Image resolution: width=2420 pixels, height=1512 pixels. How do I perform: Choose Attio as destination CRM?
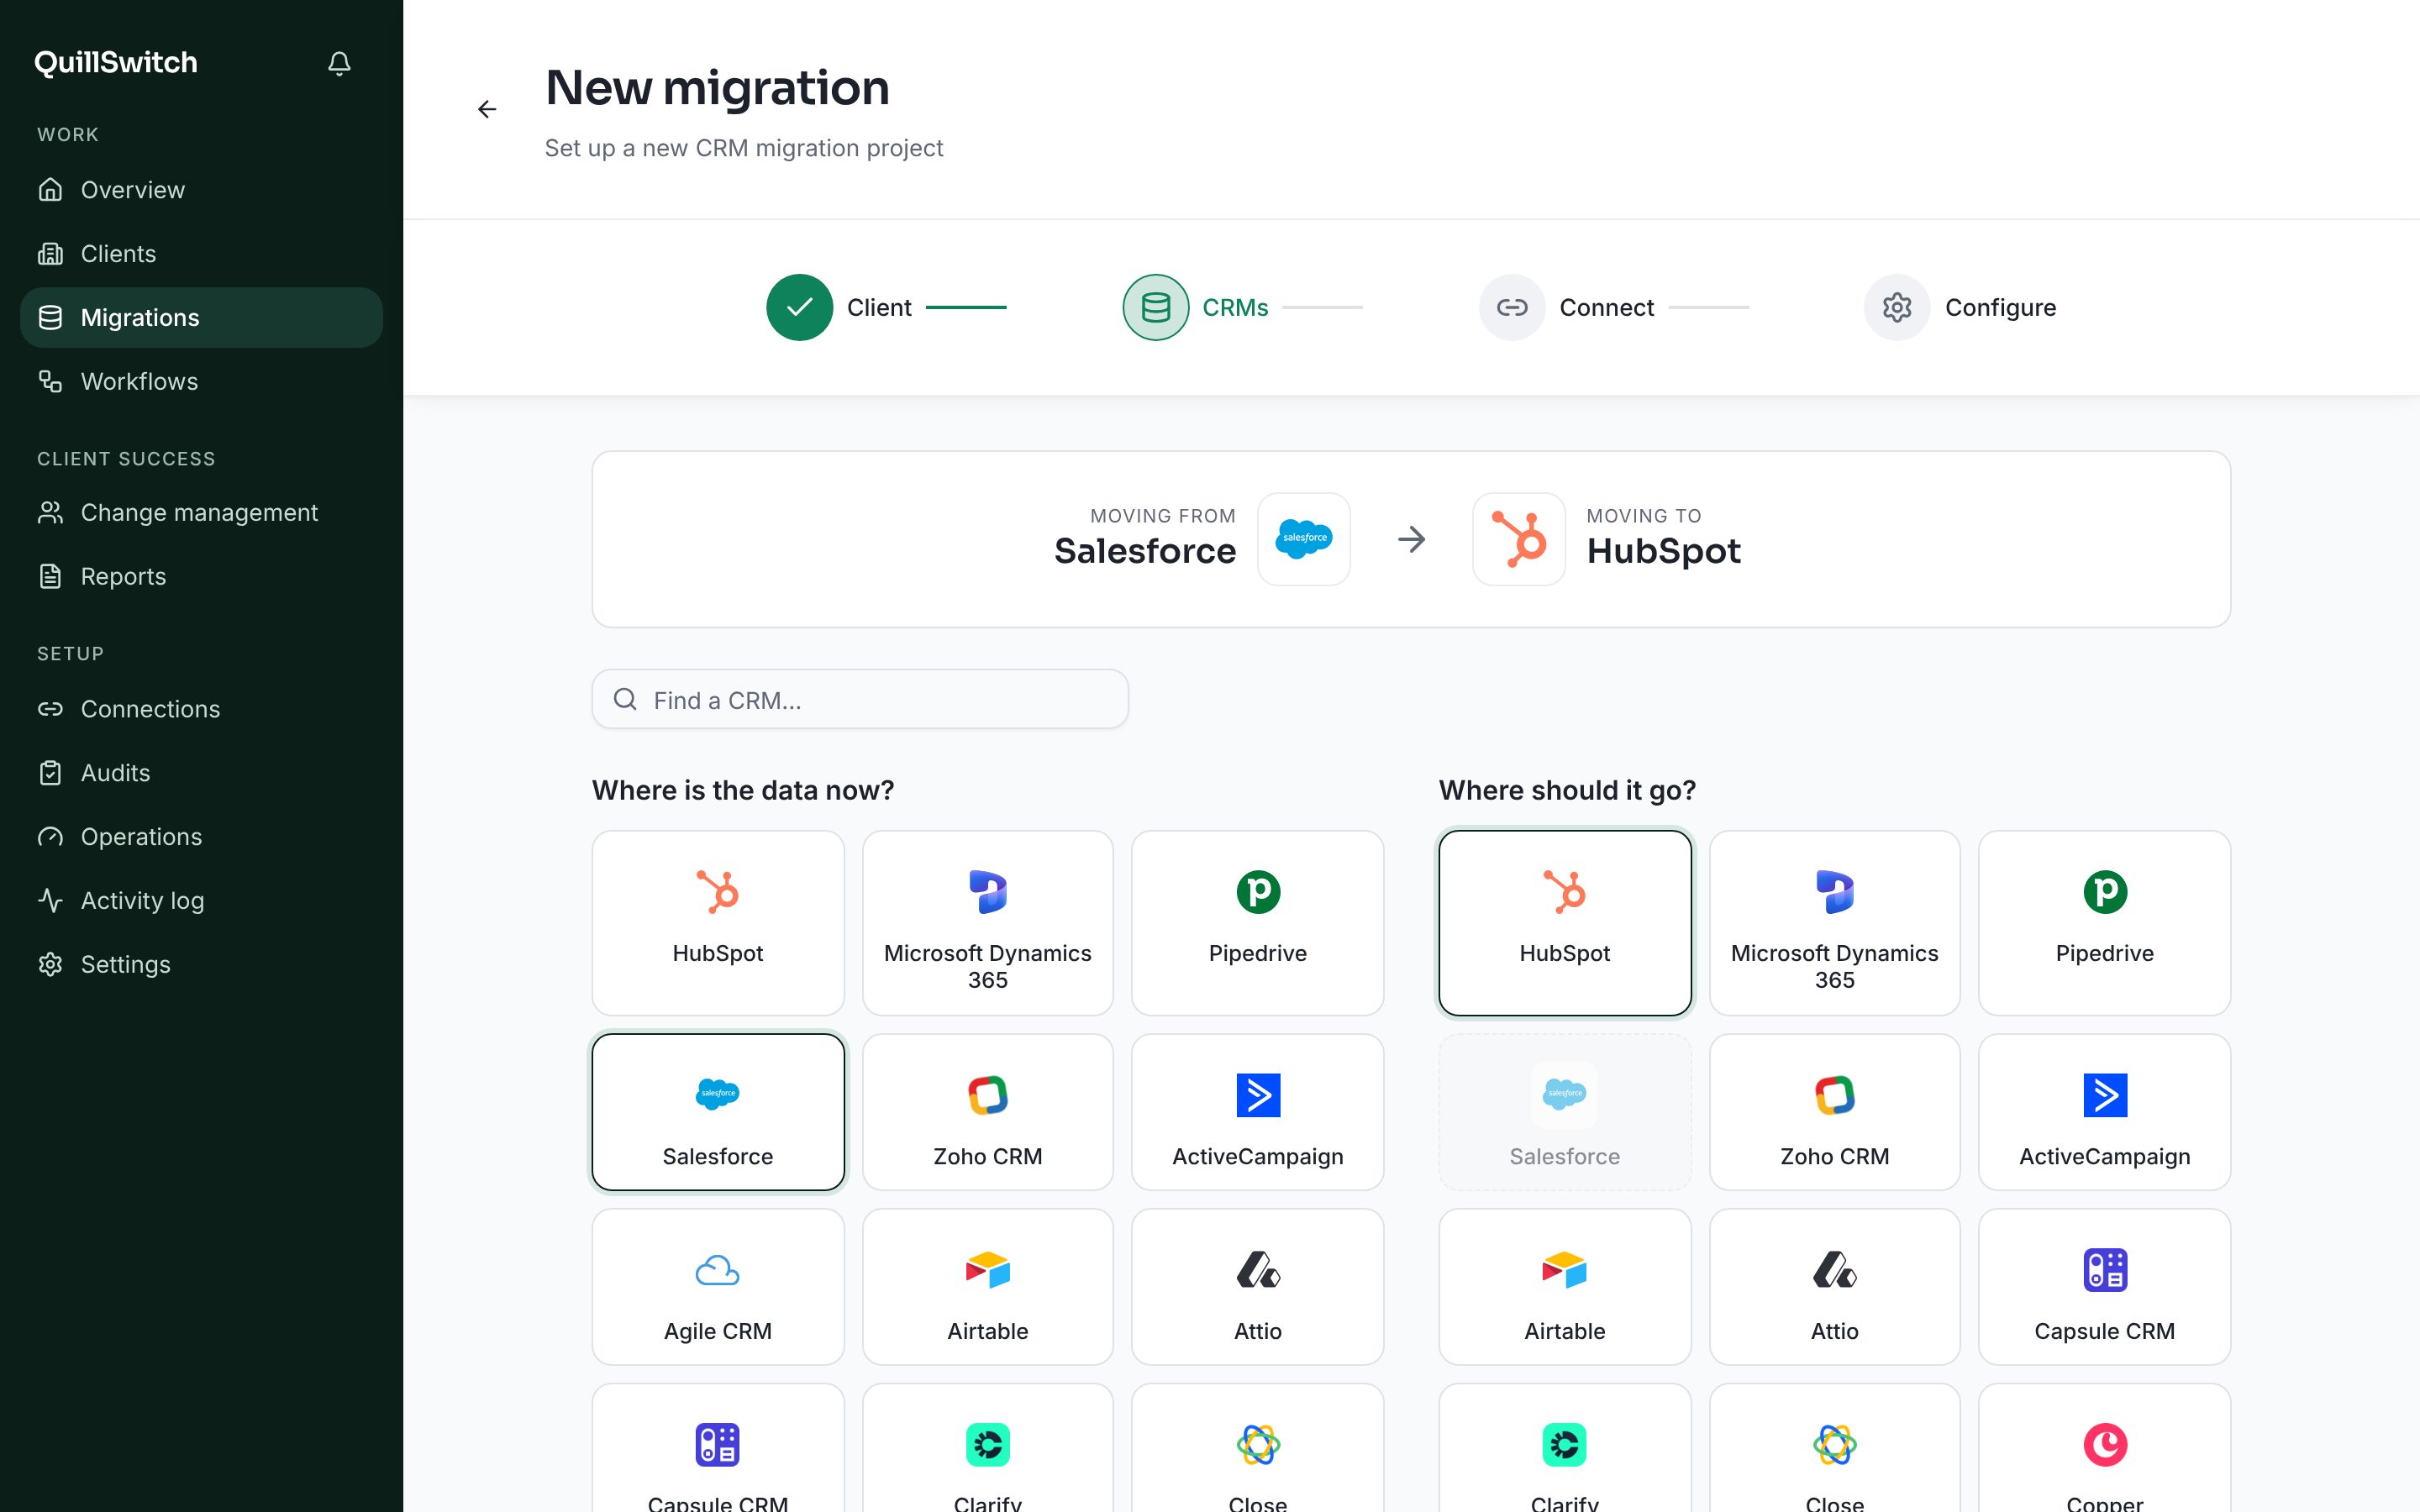coord(1835,1287)
